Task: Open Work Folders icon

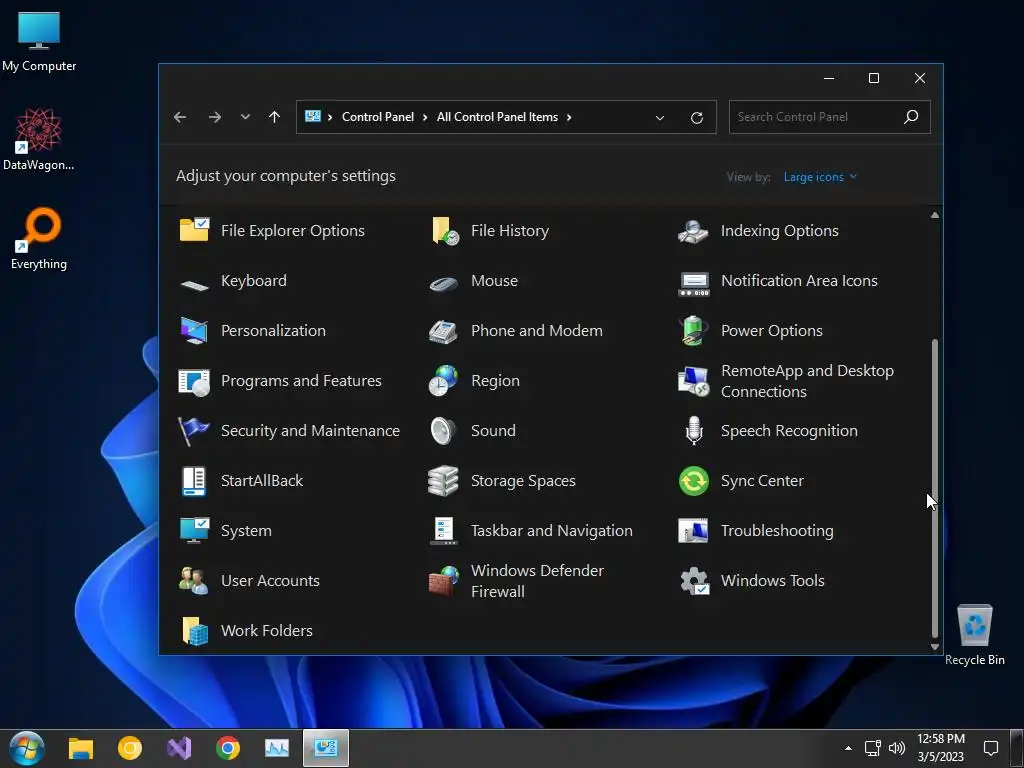Action: (x=195, y=631)
